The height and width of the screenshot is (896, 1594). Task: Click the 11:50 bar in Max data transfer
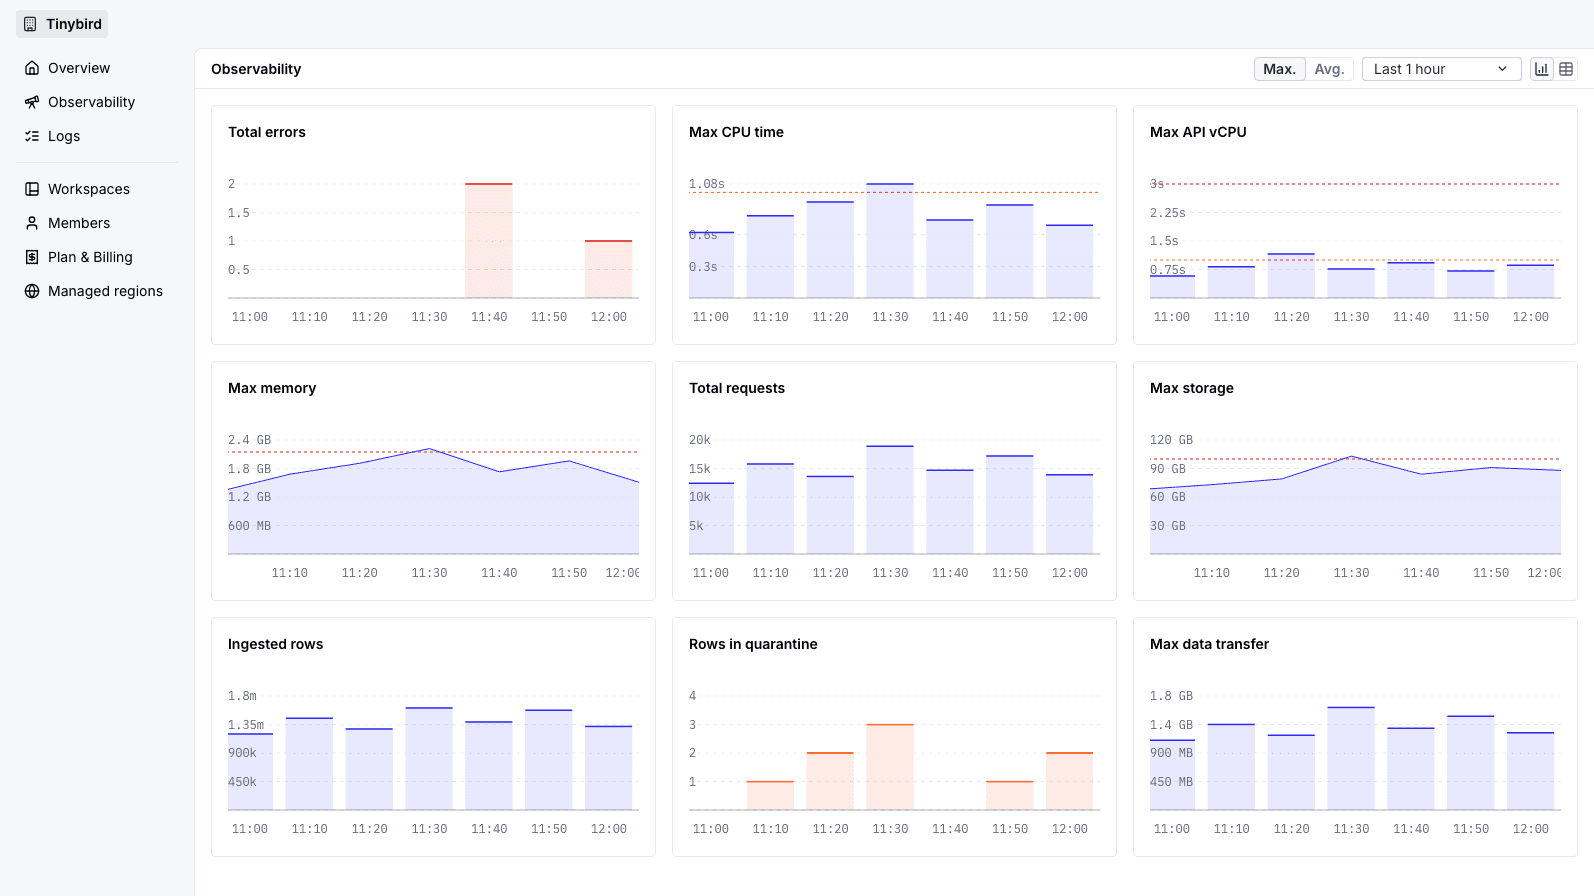[1471, 763]
